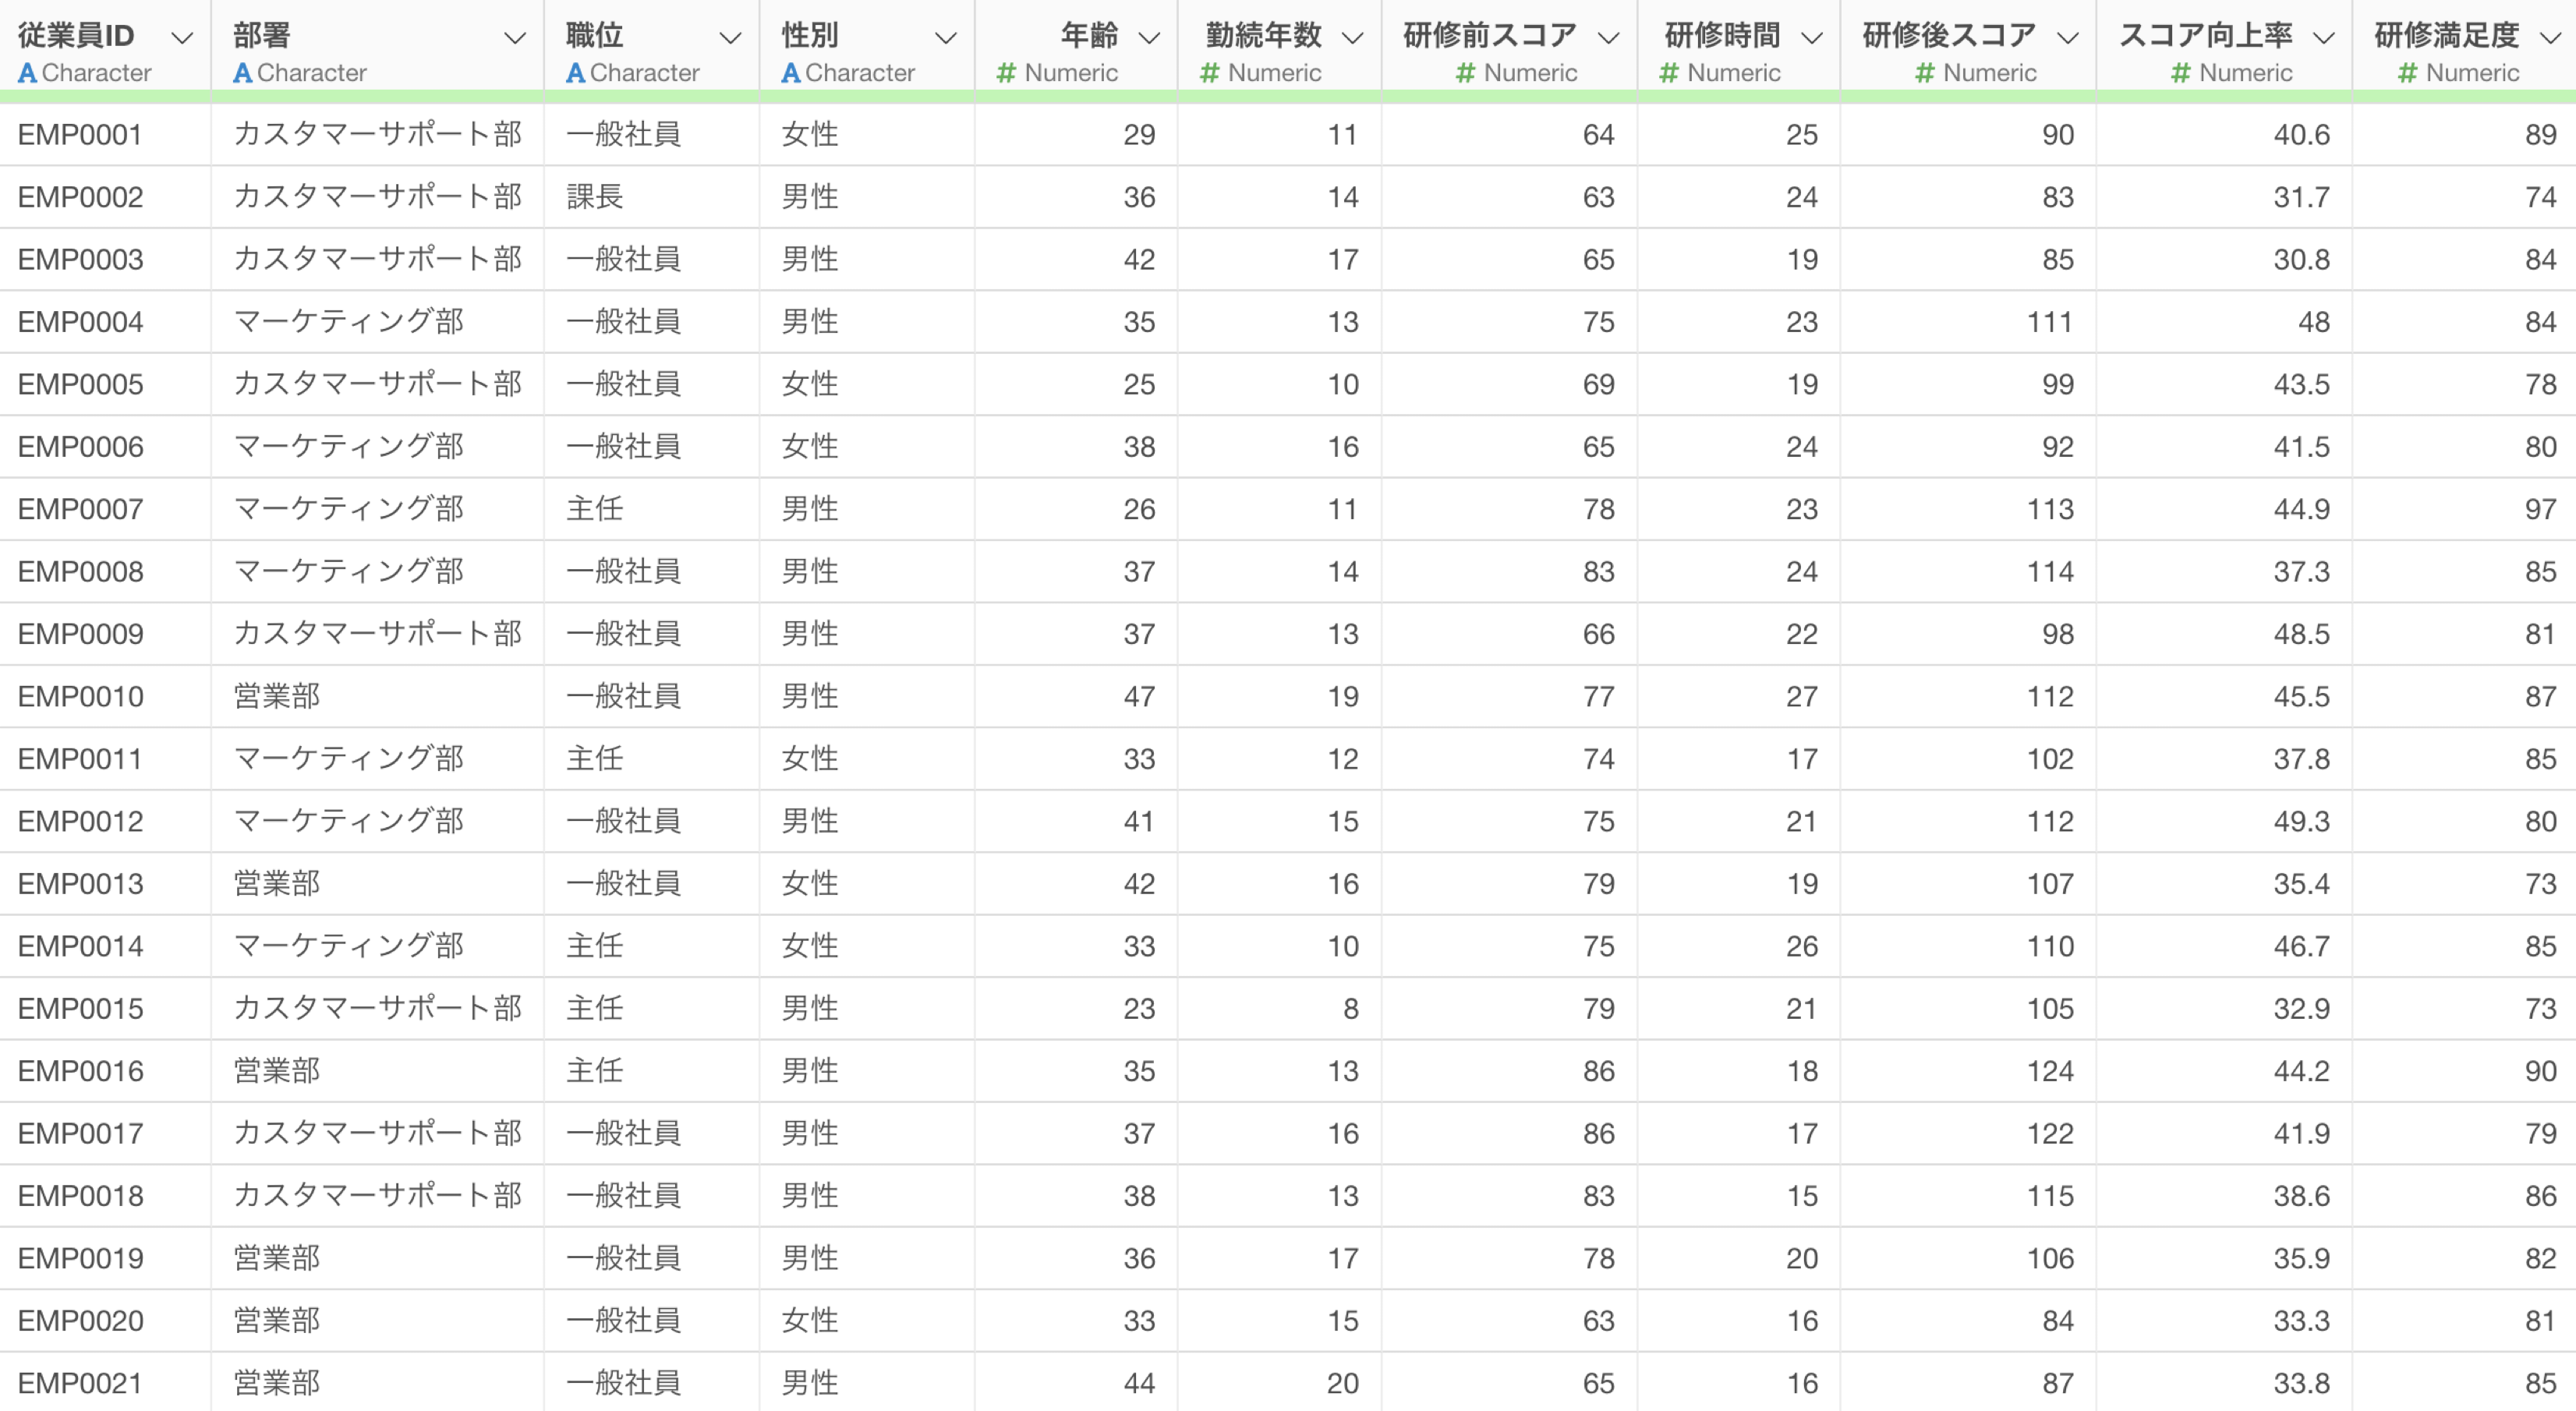Select the 職位 column header title
The height and width of the screenshot is (1411, 2576).
click(595, 36)
